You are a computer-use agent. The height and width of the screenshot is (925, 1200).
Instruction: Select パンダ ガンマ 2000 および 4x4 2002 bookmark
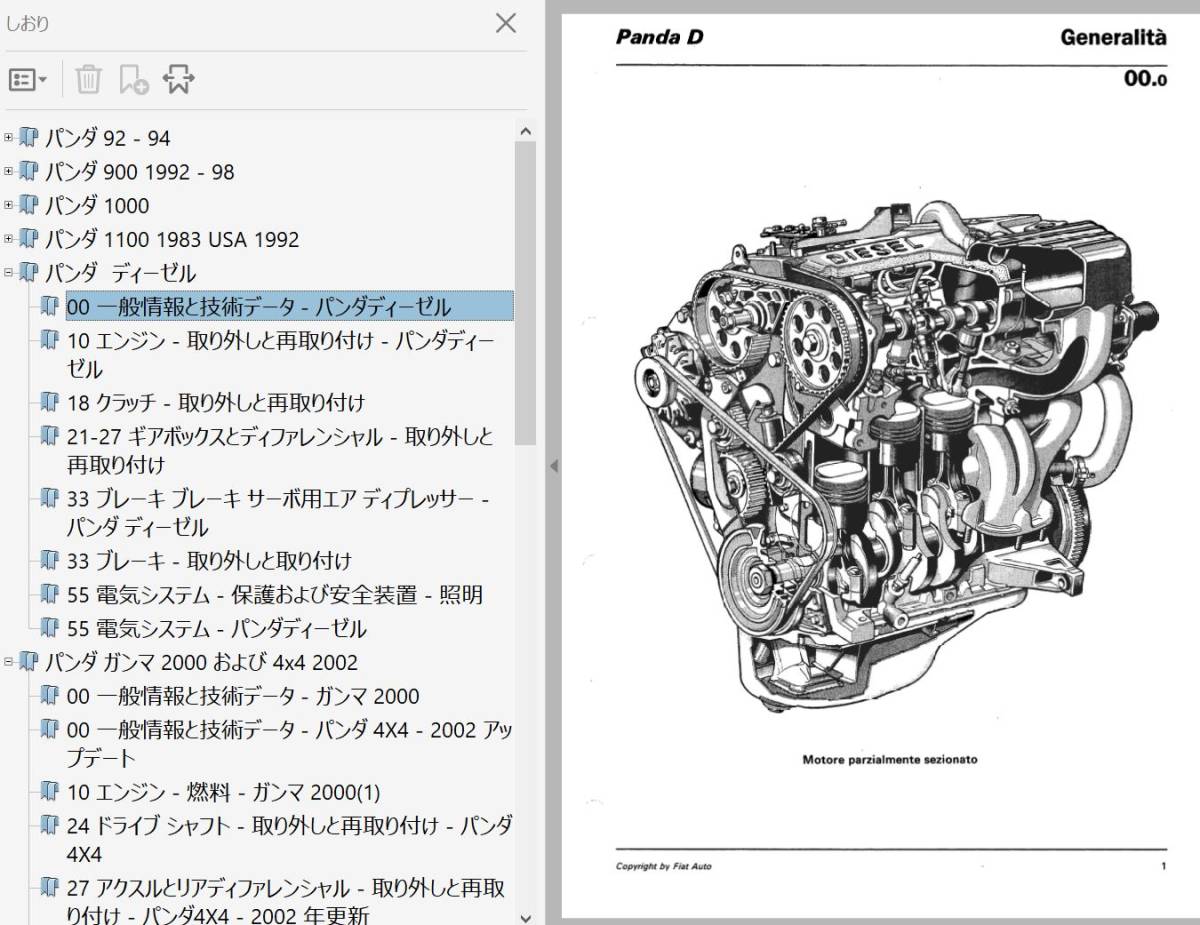[201, 662]
